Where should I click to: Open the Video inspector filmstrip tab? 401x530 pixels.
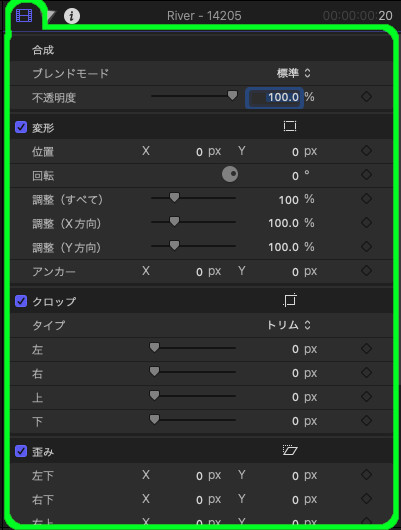[x=24, y=15]
